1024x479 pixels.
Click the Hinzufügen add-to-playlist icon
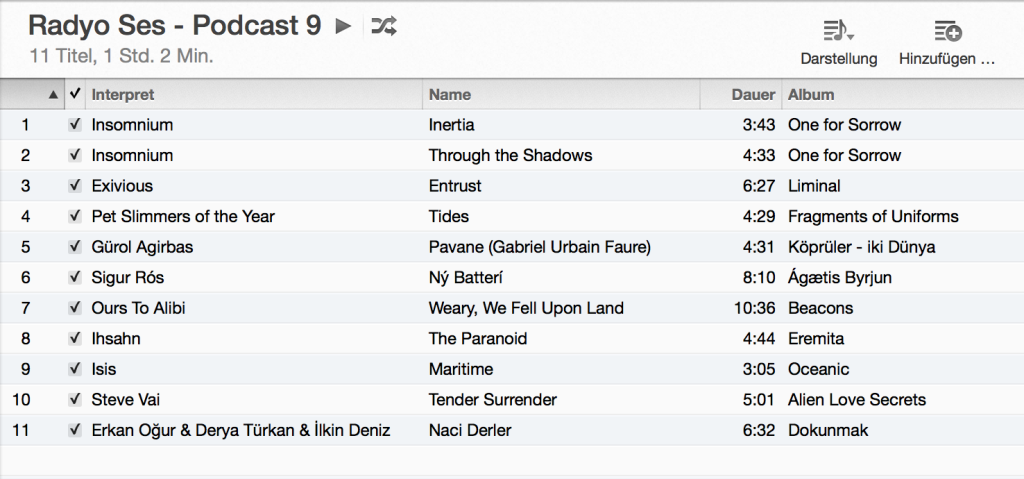[x=948, y=31]
